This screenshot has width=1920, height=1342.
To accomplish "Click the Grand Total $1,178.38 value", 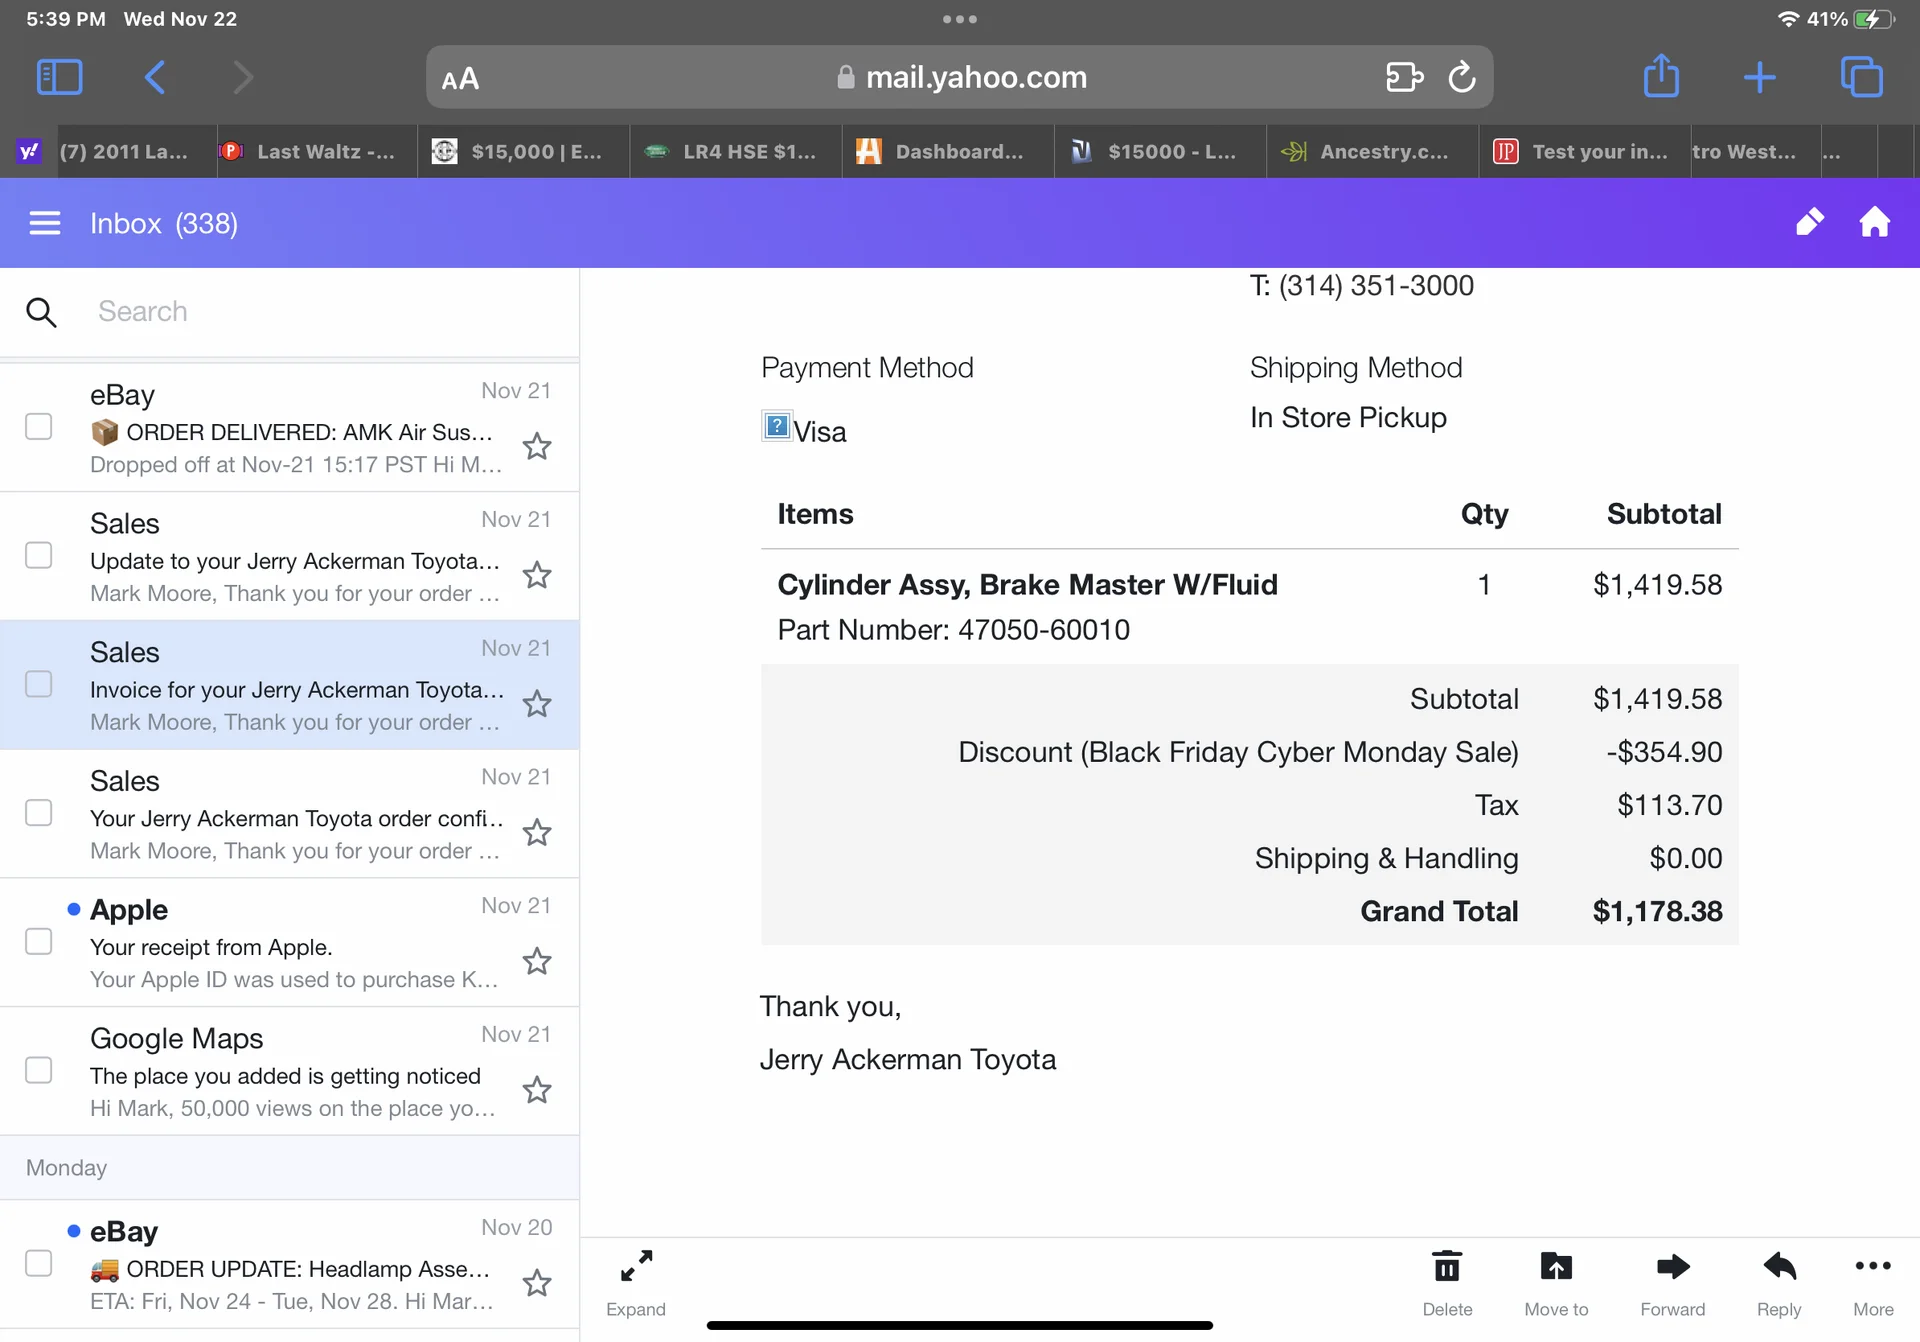I will (x=1657, y=911).
